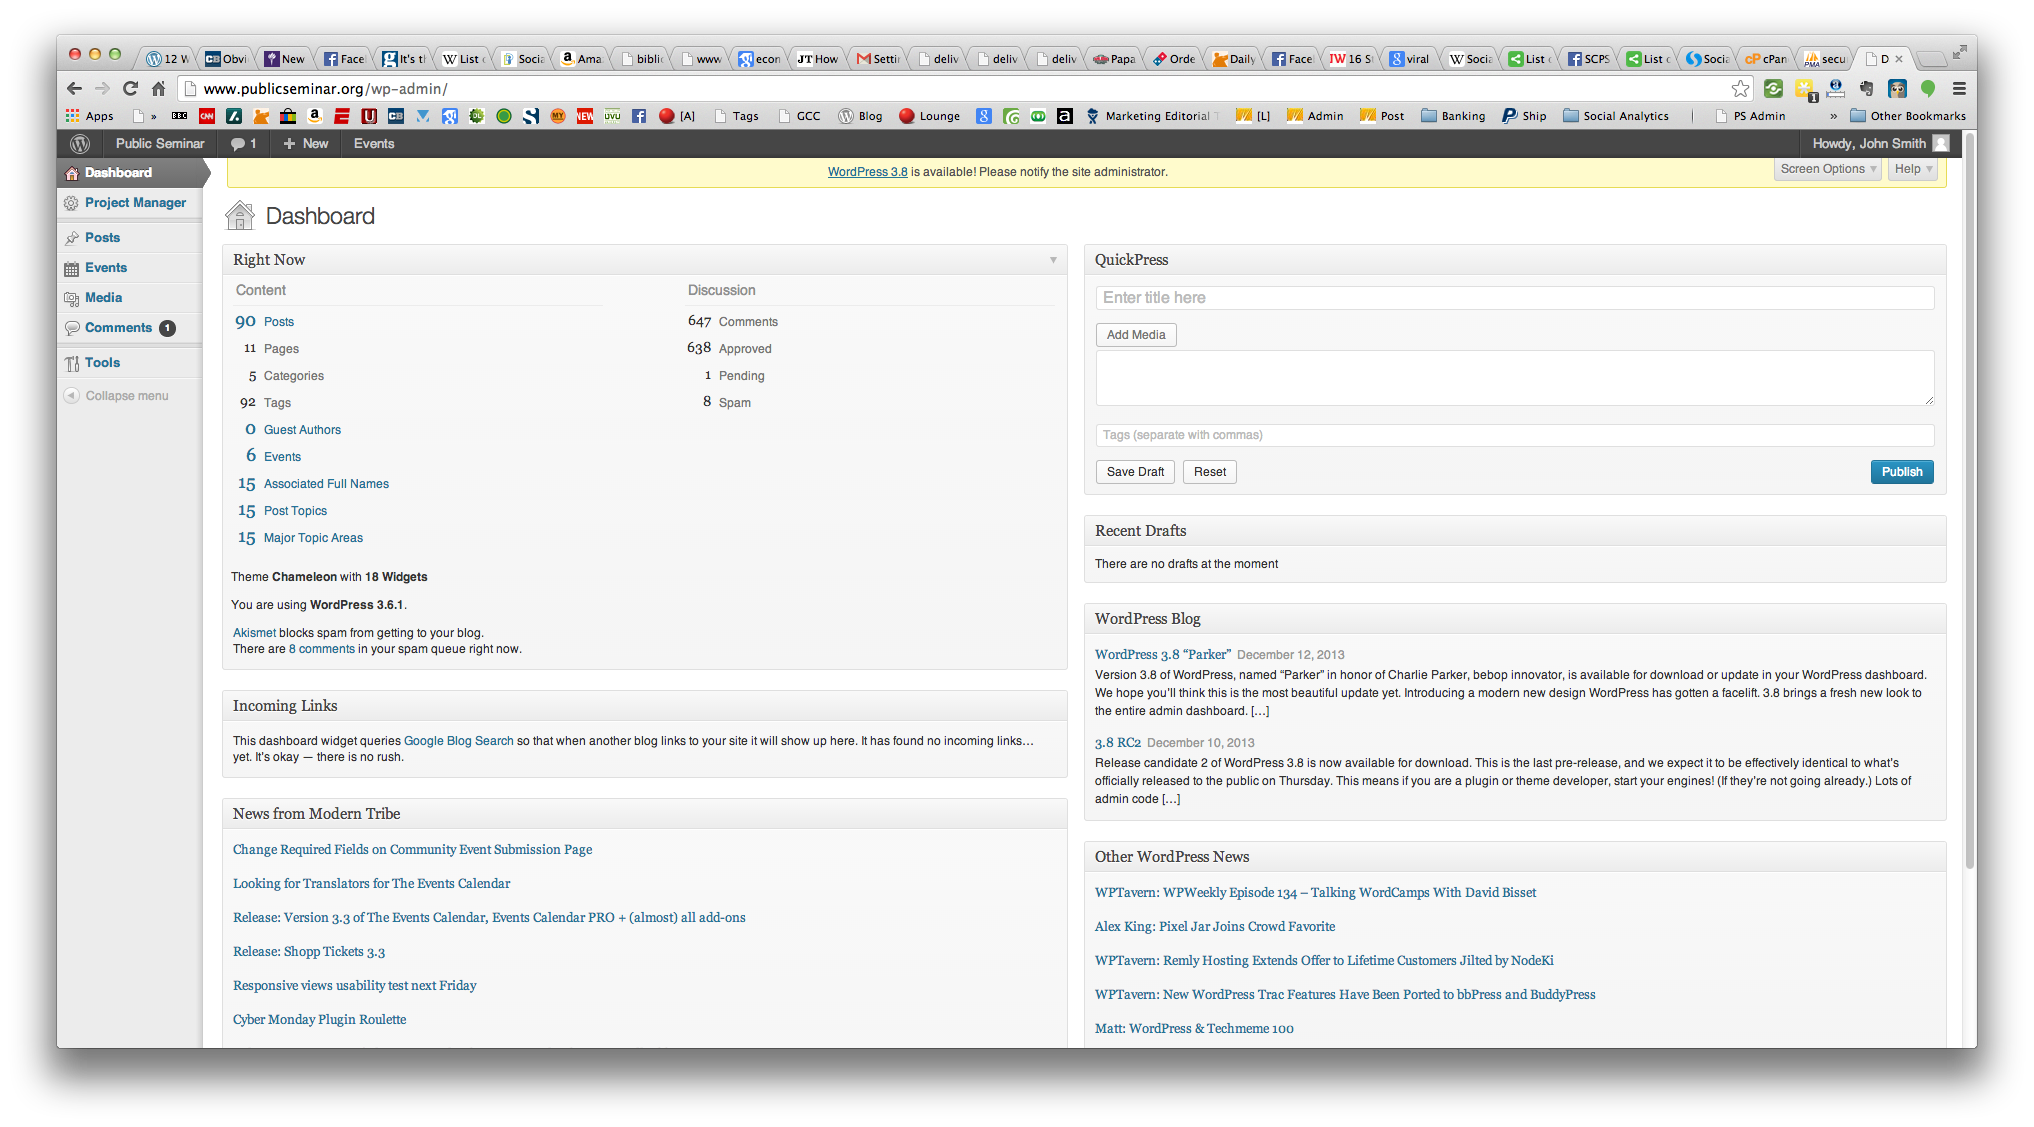
Task: Open the Help dropdown tab
Action: tap(1912, 169)
